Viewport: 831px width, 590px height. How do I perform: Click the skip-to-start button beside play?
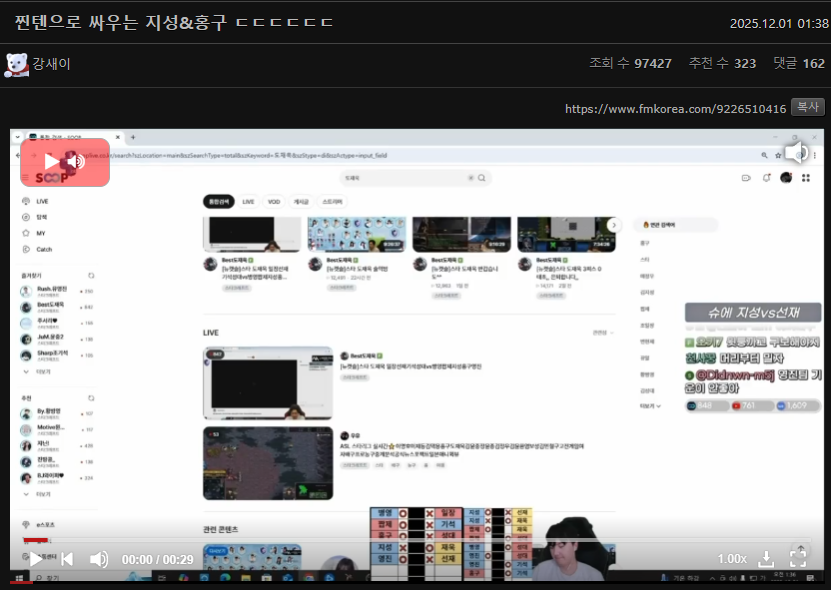click(x=67, y=559)
